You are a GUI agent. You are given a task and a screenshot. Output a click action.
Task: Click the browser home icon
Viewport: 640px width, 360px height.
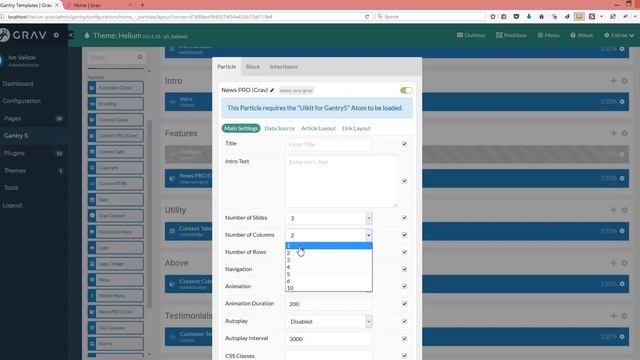tap(541, 17)
